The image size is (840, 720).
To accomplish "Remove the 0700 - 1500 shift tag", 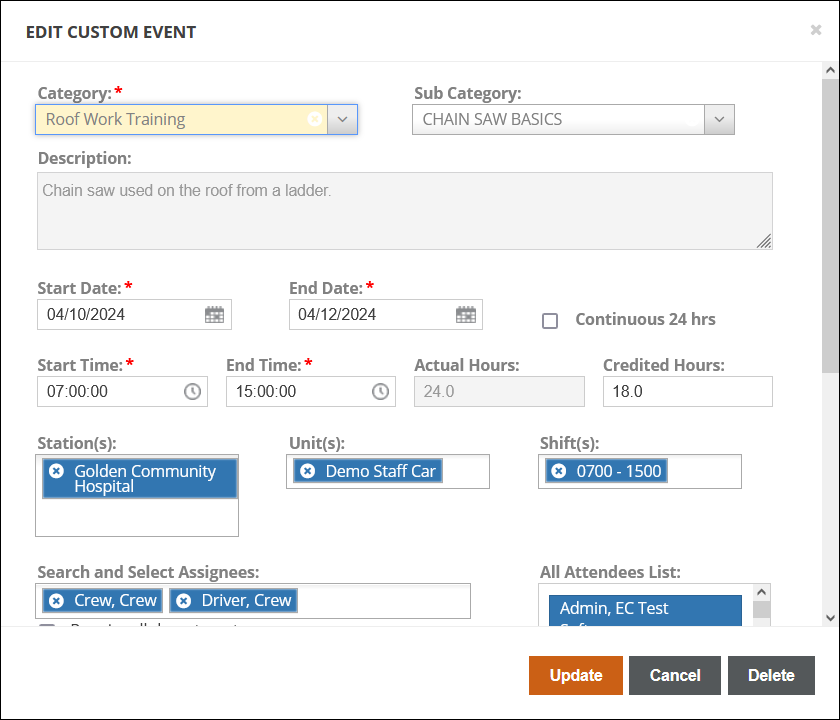I will pyautogui.click(x=559, y=471).
